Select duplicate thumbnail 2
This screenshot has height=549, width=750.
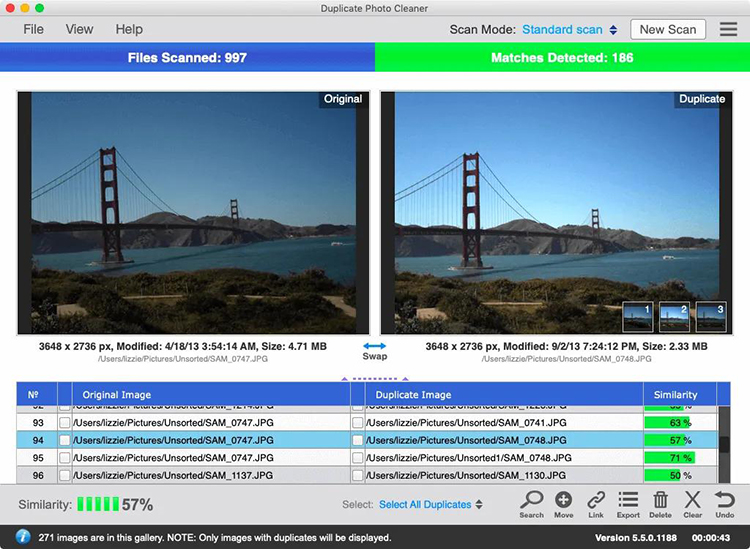(674, 317)
